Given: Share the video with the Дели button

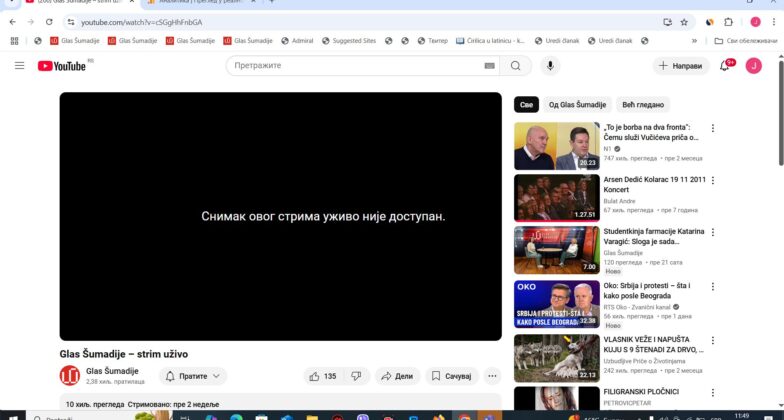Looking at the screenshot, I should point(397,376).
